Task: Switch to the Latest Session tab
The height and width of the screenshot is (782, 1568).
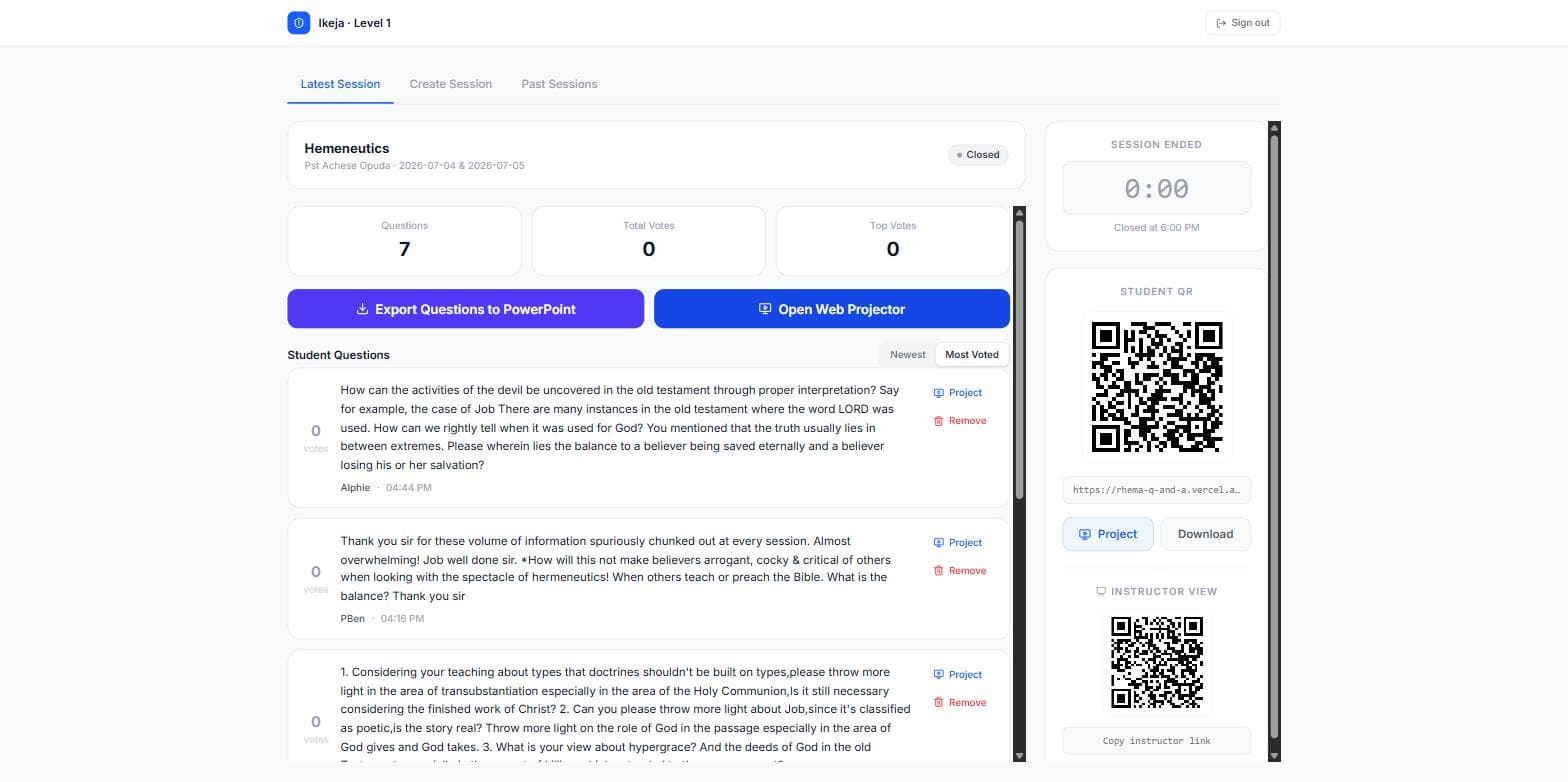Action: tap(340, 84)
